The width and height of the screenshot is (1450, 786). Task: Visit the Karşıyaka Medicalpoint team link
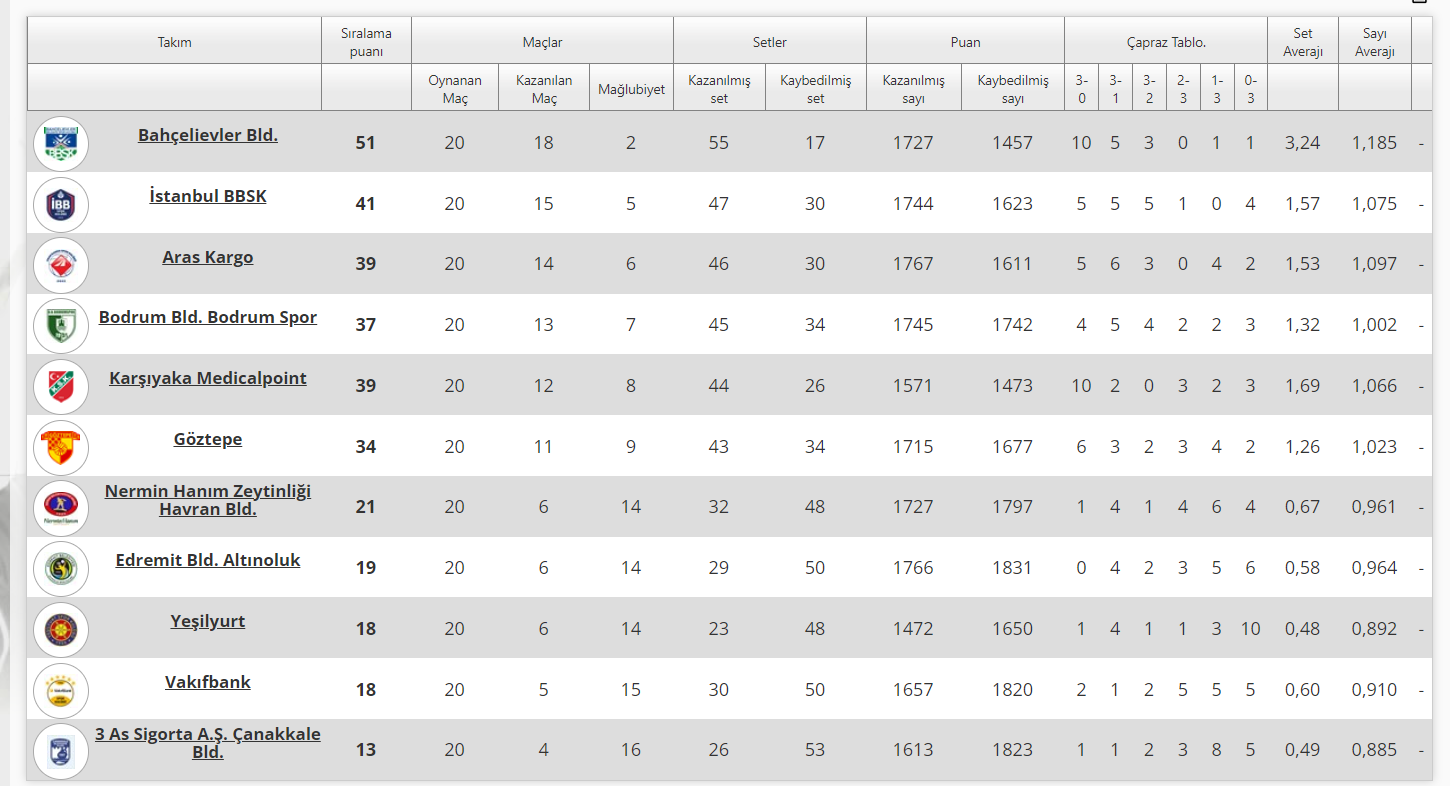click(x=208, y=378)
